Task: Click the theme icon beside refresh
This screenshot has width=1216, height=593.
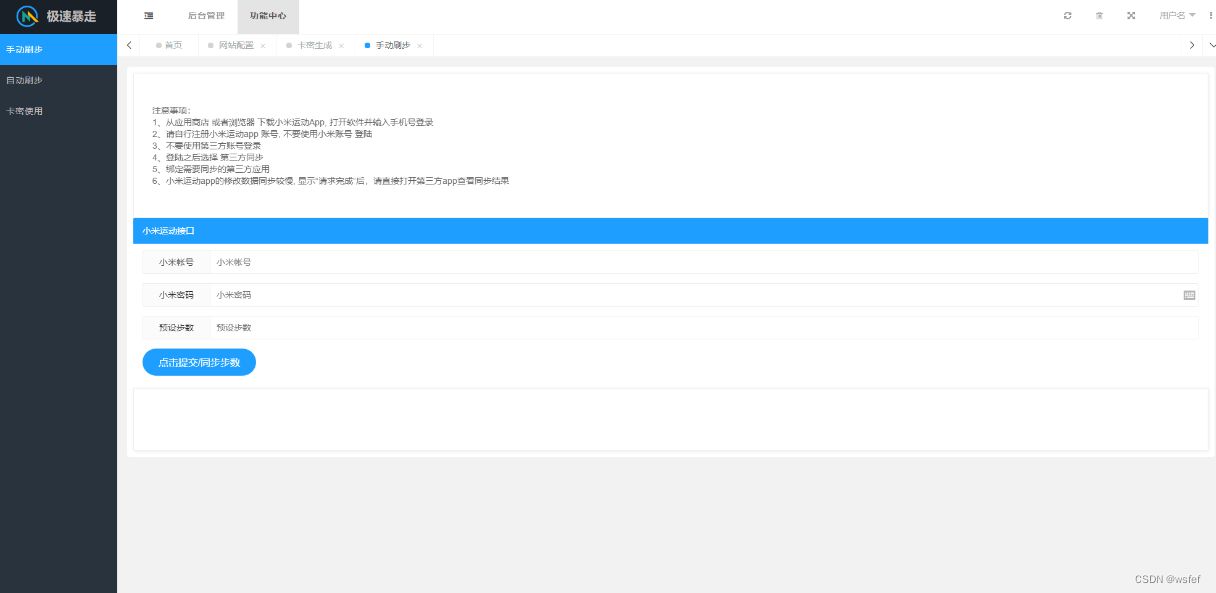Action: coord(1099,16)
